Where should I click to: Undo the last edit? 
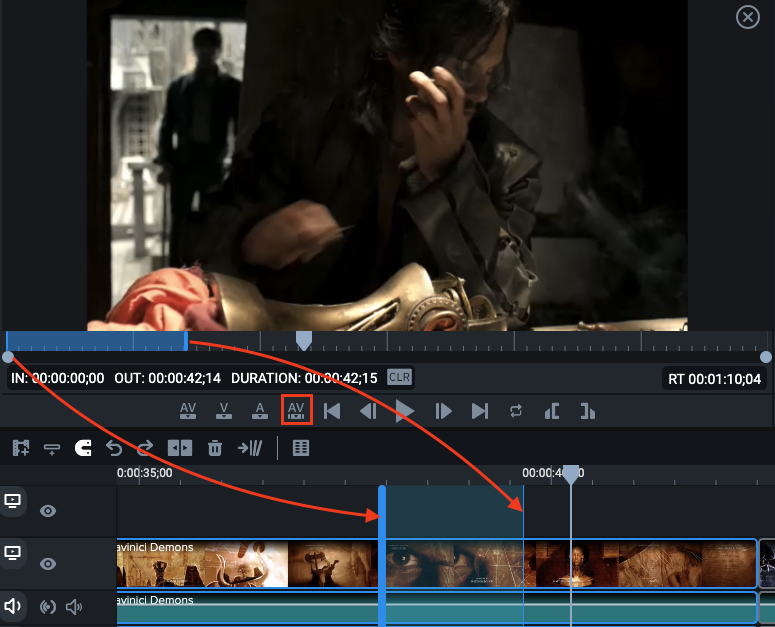(114, 448)
